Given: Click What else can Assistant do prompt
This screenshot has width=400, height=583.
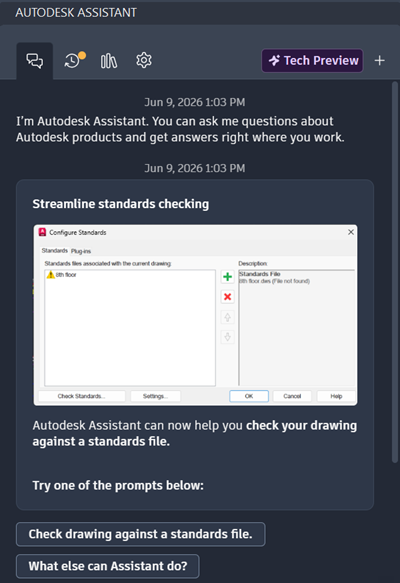Looking at the screenshot, I should tap(108, 566).
